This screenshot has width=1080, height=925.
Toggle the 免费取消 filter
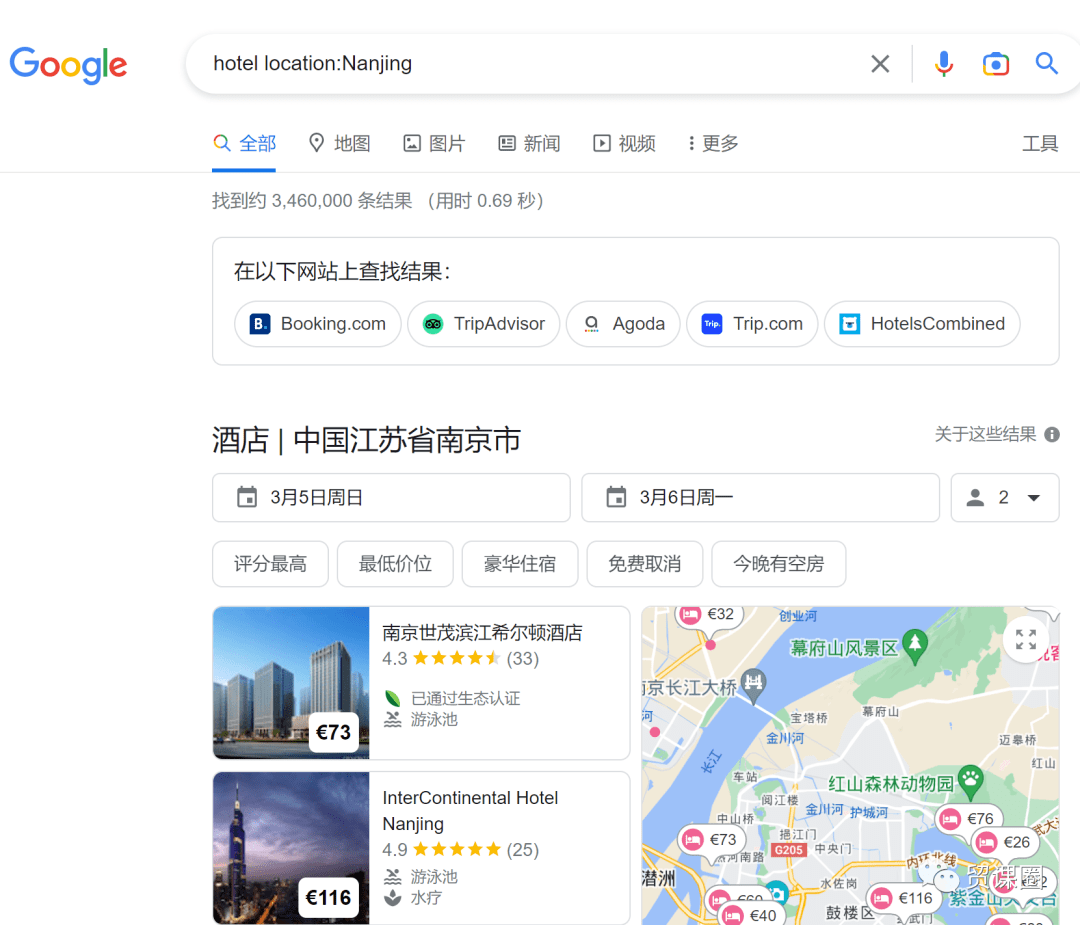(x=645, y=564)
